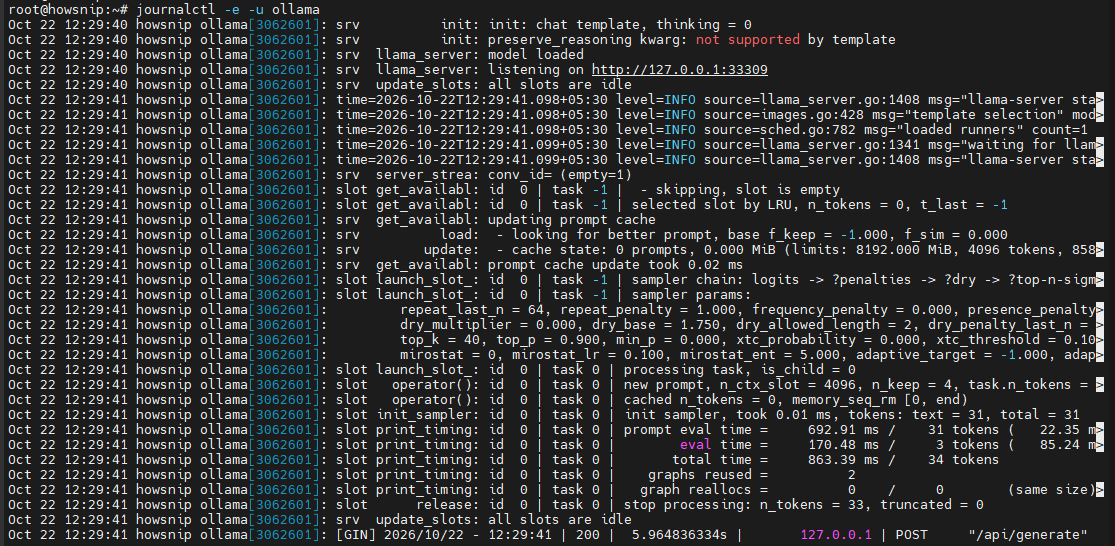Click 'repeat_last_n = 64' parameter
1115x546 pixels.
pyautogui.click(x=471, y=310)
